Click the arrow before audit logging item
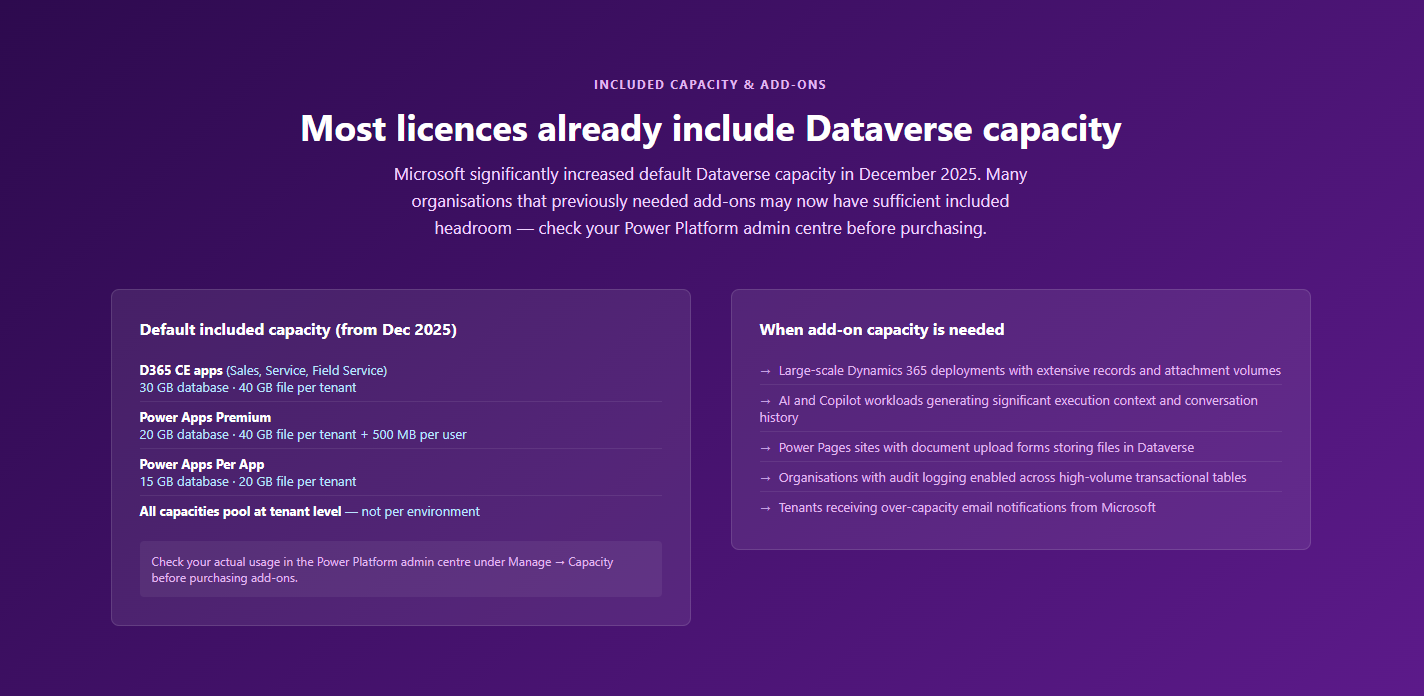The width and height of the screenshot is (1424, 696). click(765, 478)
